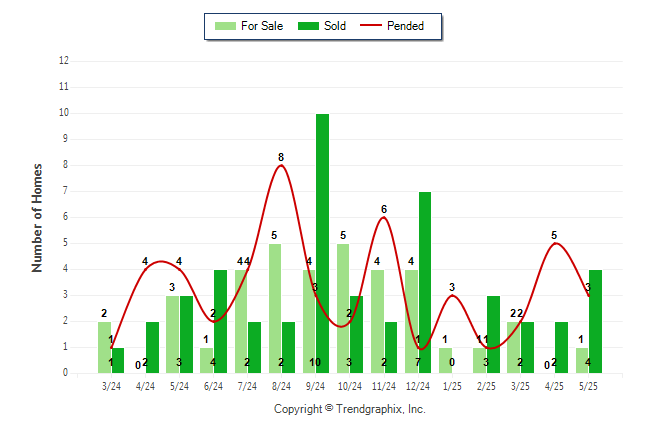The height and width of the screenshot is (434, 646).
Task: Click the Pended peak label 8
Action: tap(281, 157)
